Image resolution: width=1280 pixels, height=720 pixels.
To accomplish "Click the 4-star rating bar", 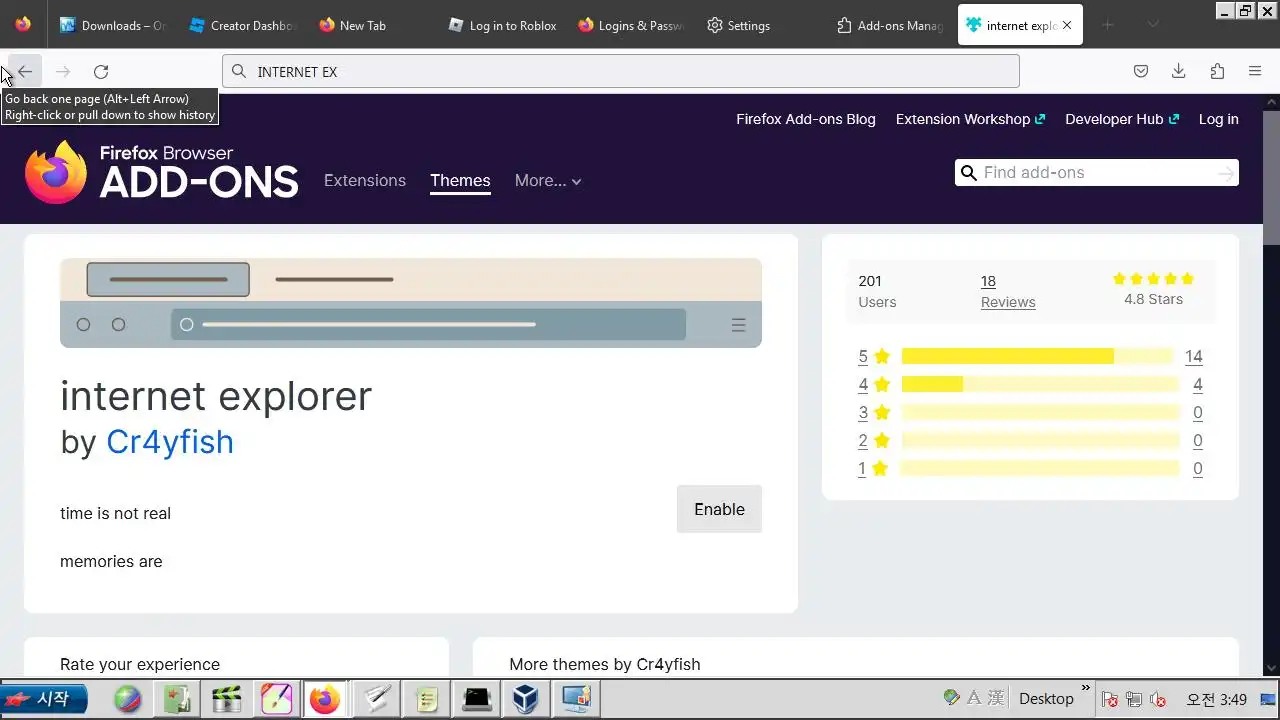I will (x=1040, y=384).
